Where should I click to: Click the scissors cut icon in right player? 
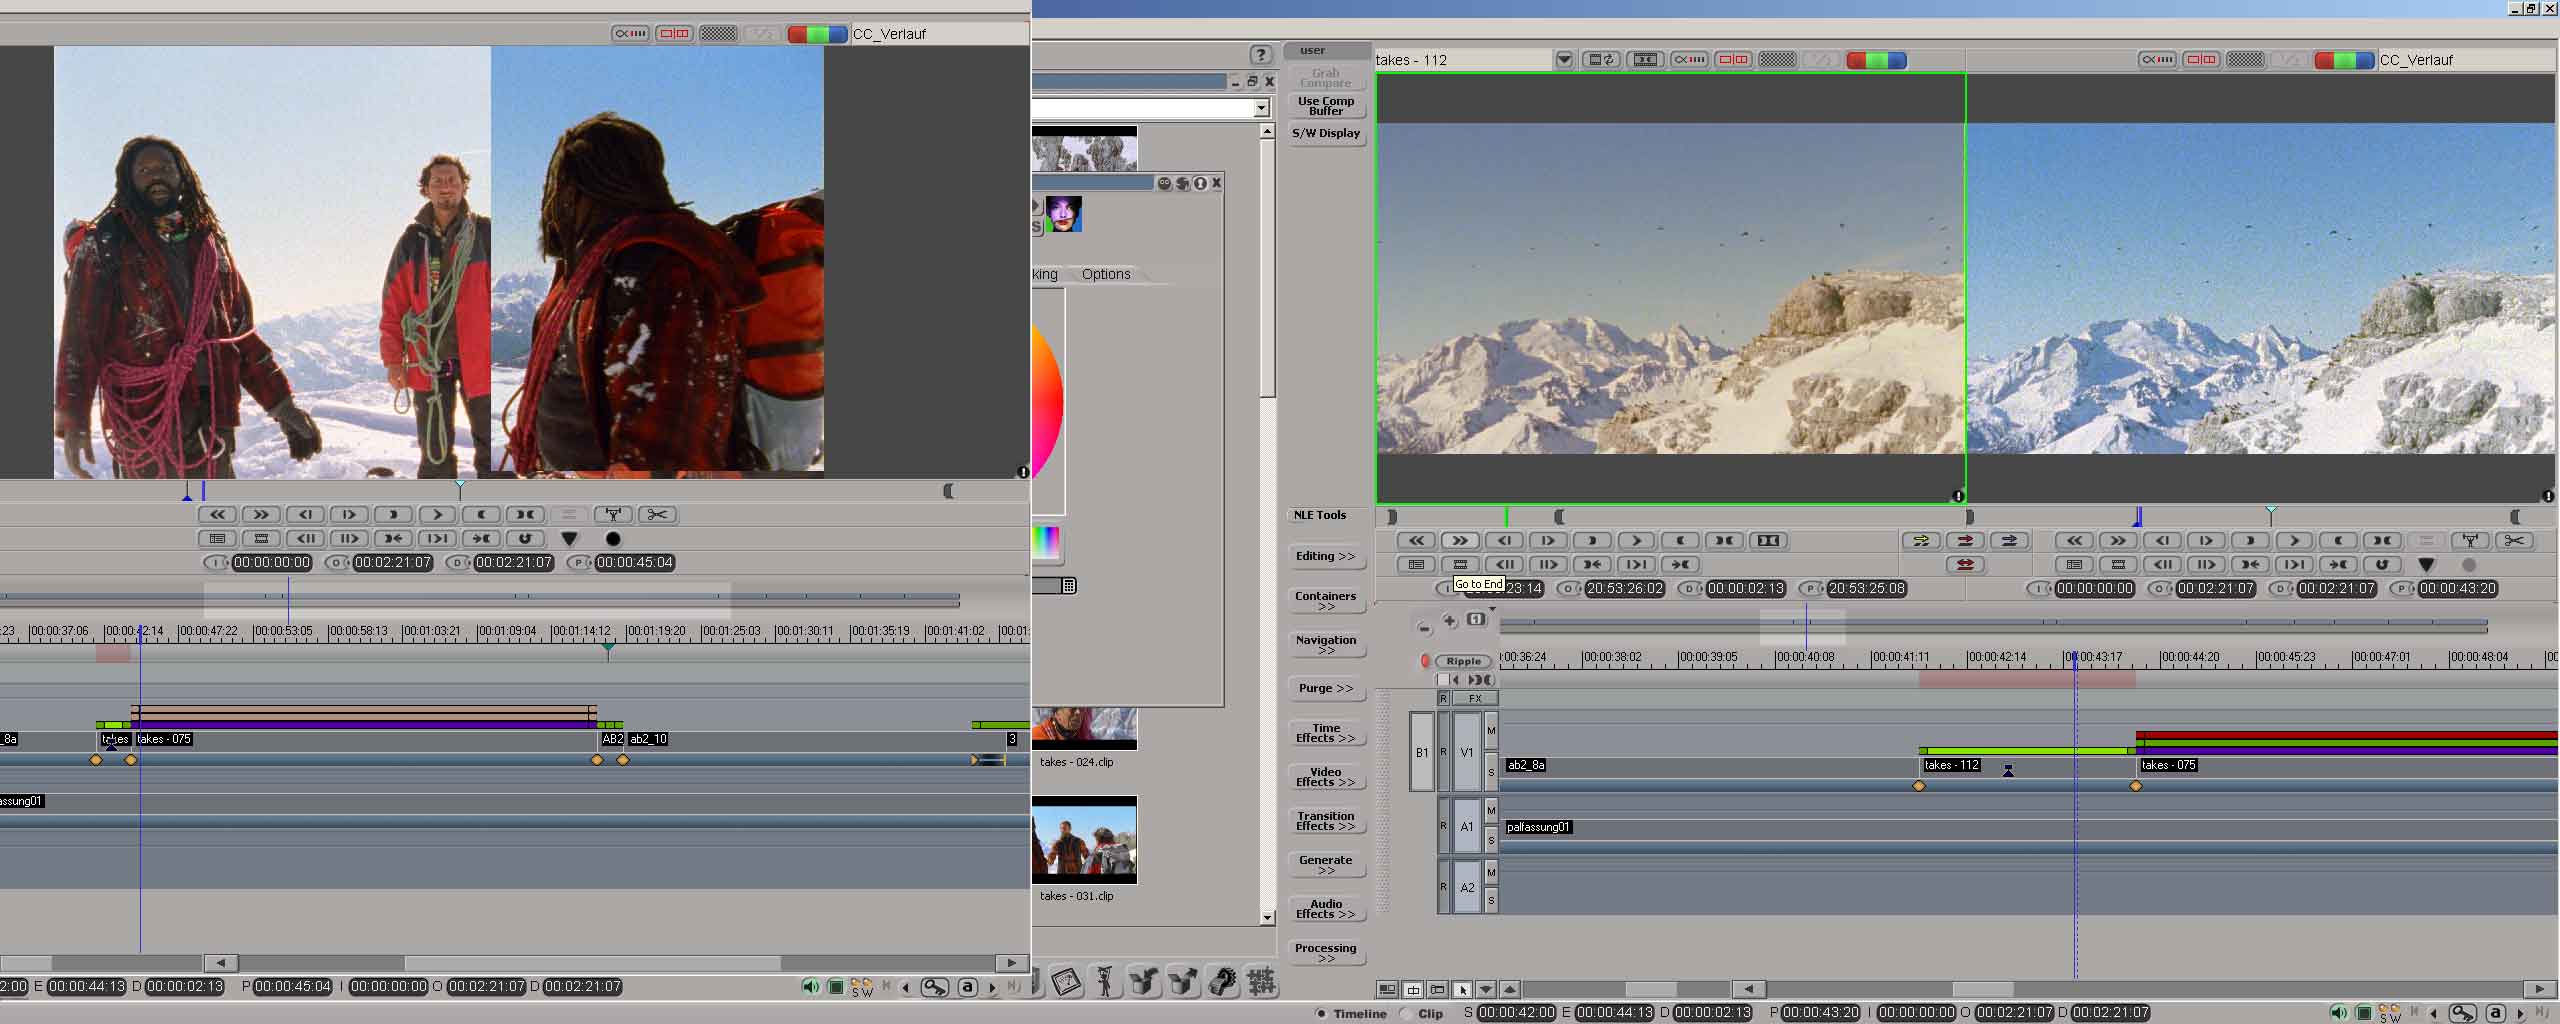click(x=2513, y=541)
